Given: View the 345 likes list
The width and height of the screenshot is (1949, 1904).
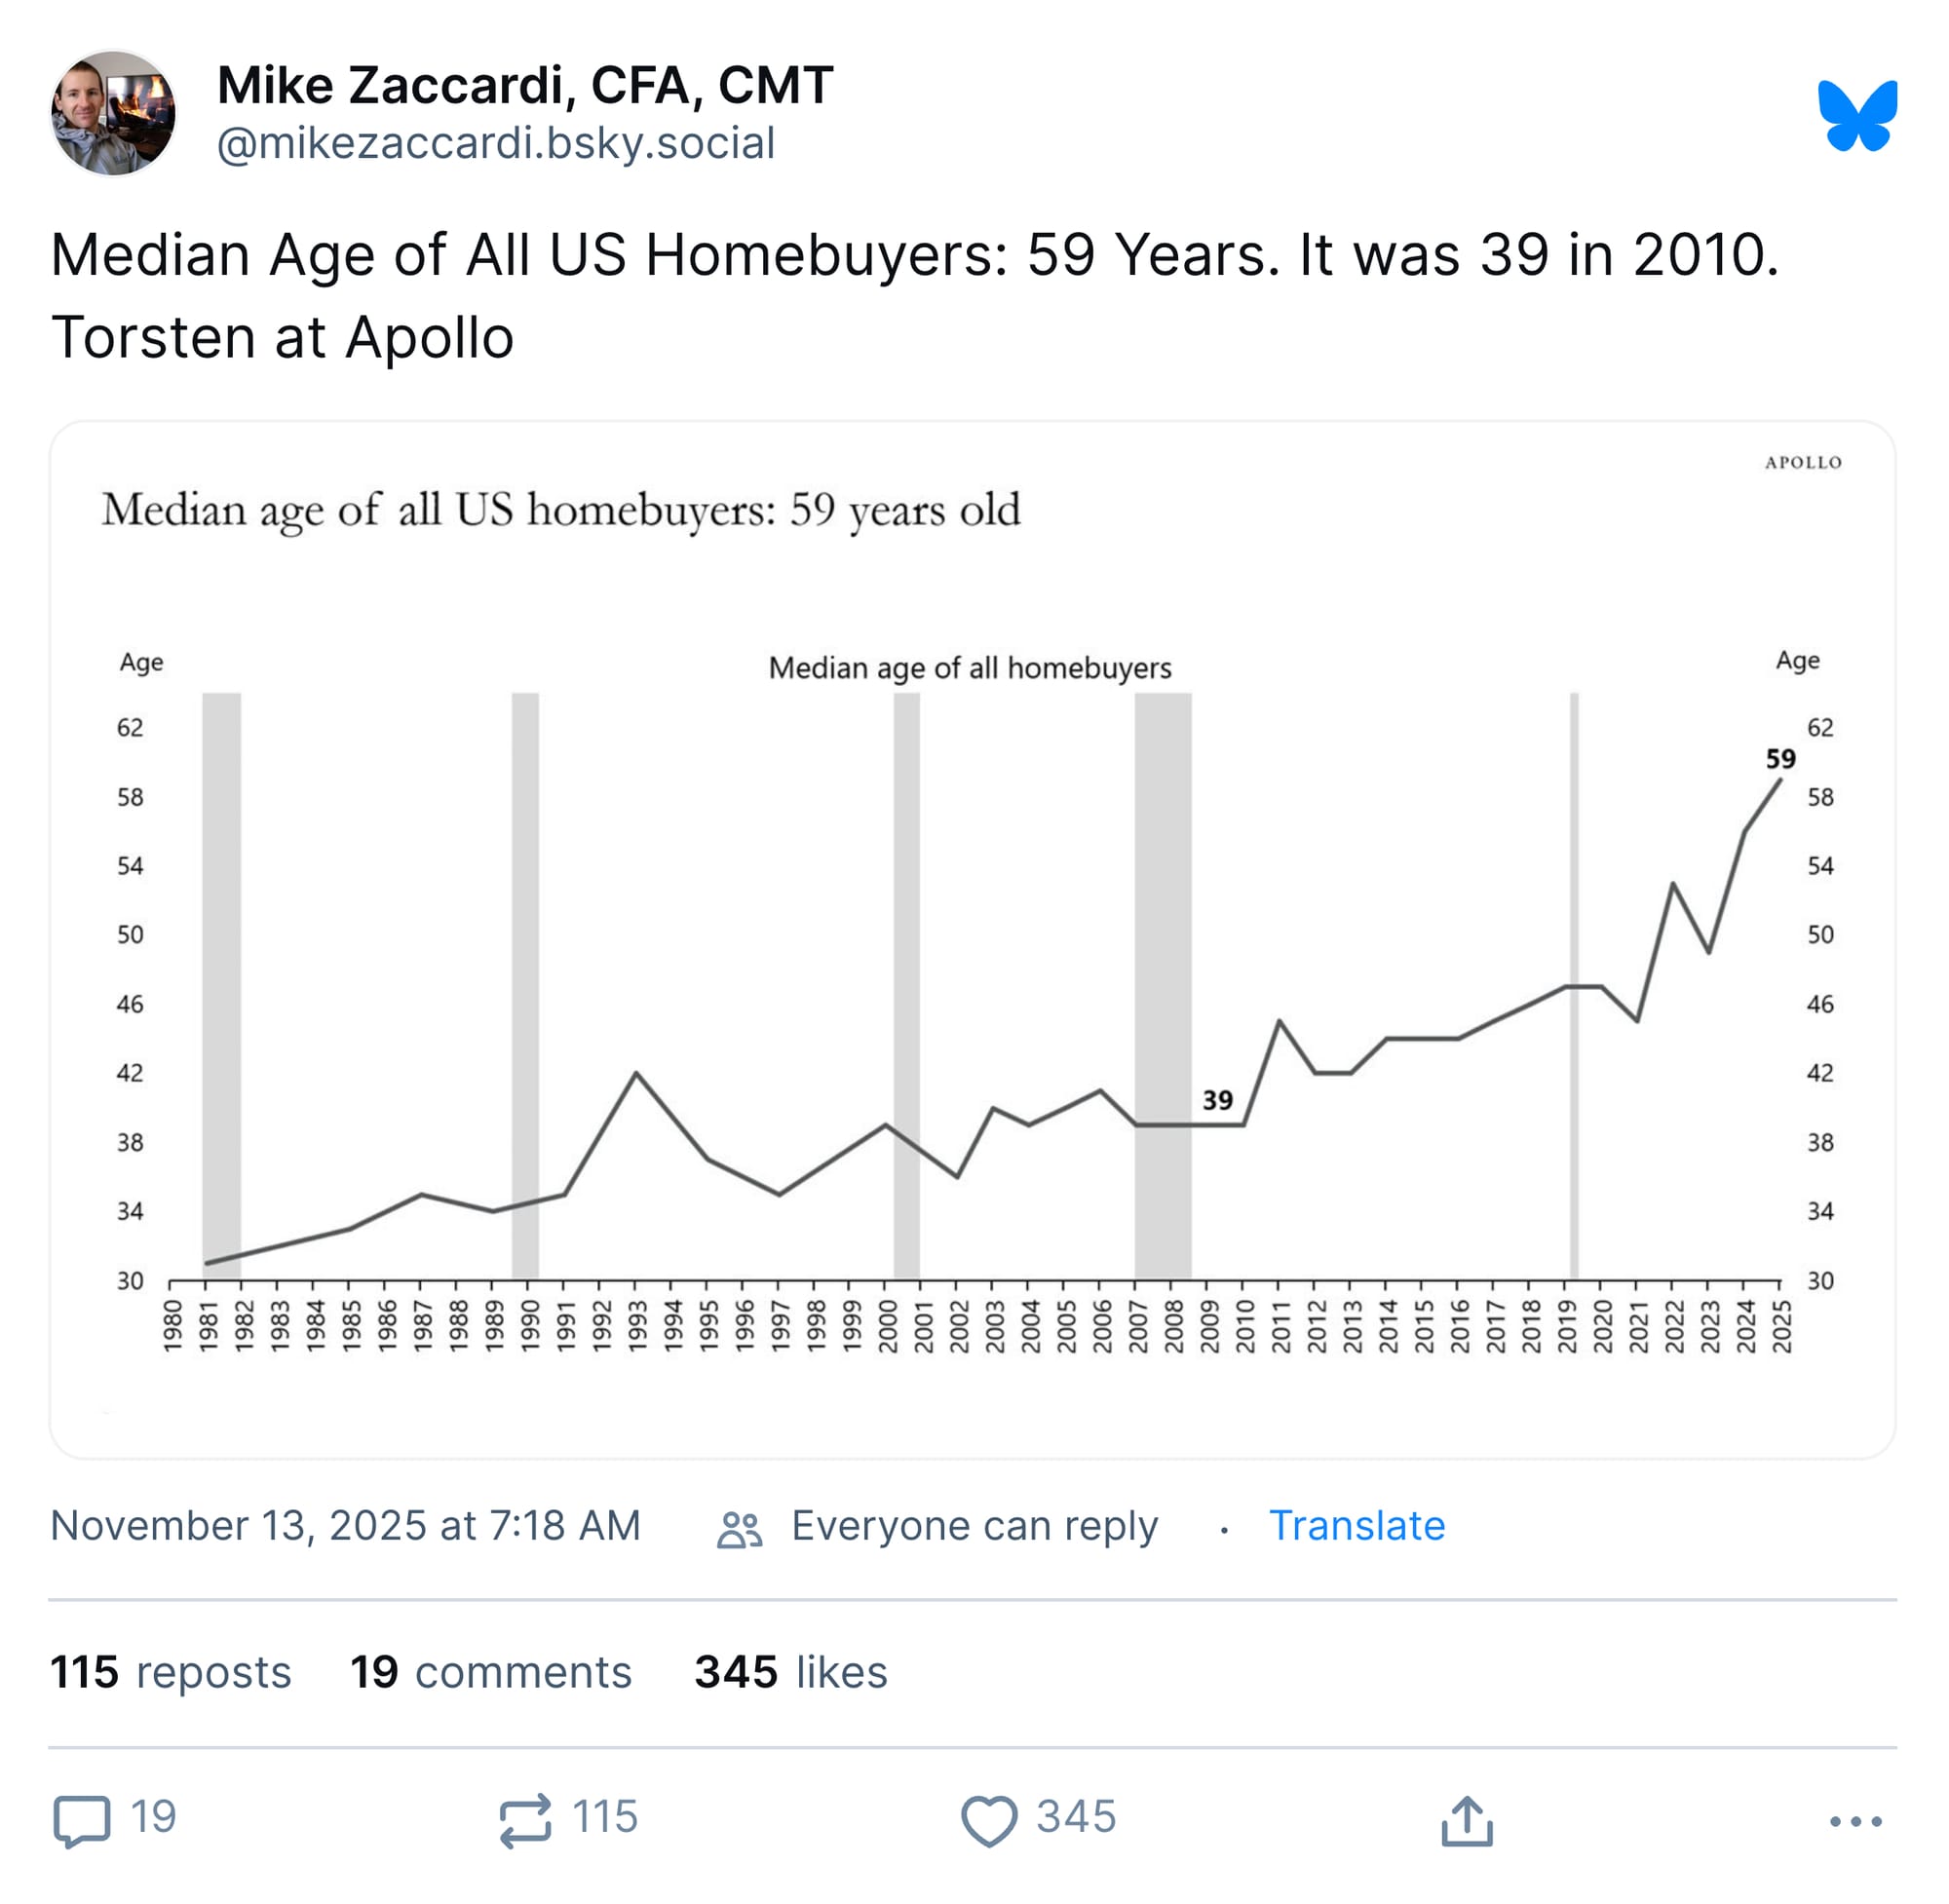Looking at the screenshot, I should click(790, 1672).
